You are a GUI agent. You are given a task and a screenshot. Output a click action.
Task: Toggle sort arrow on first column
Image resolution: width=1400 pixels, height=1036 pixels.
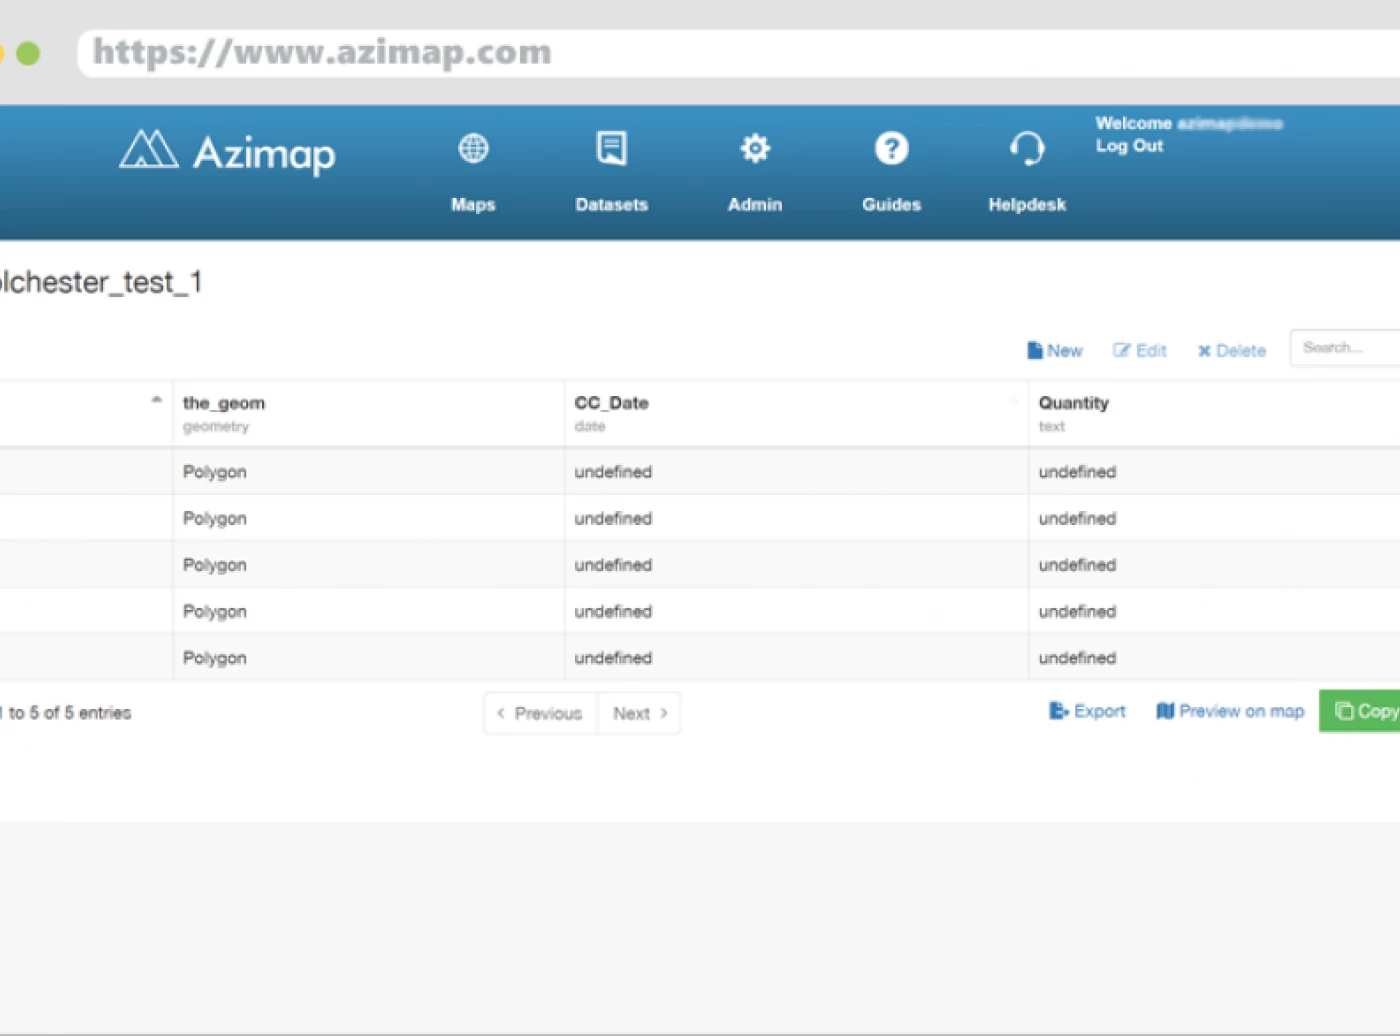click(x=156, y=400)
